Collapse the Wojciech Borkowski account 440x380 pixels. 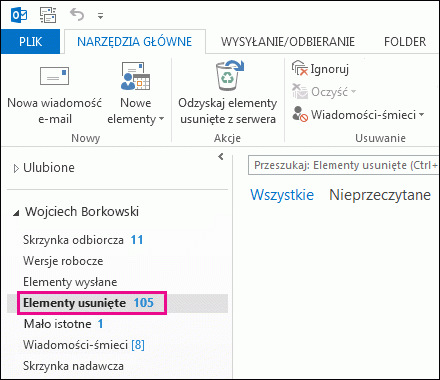pos(16,213)
